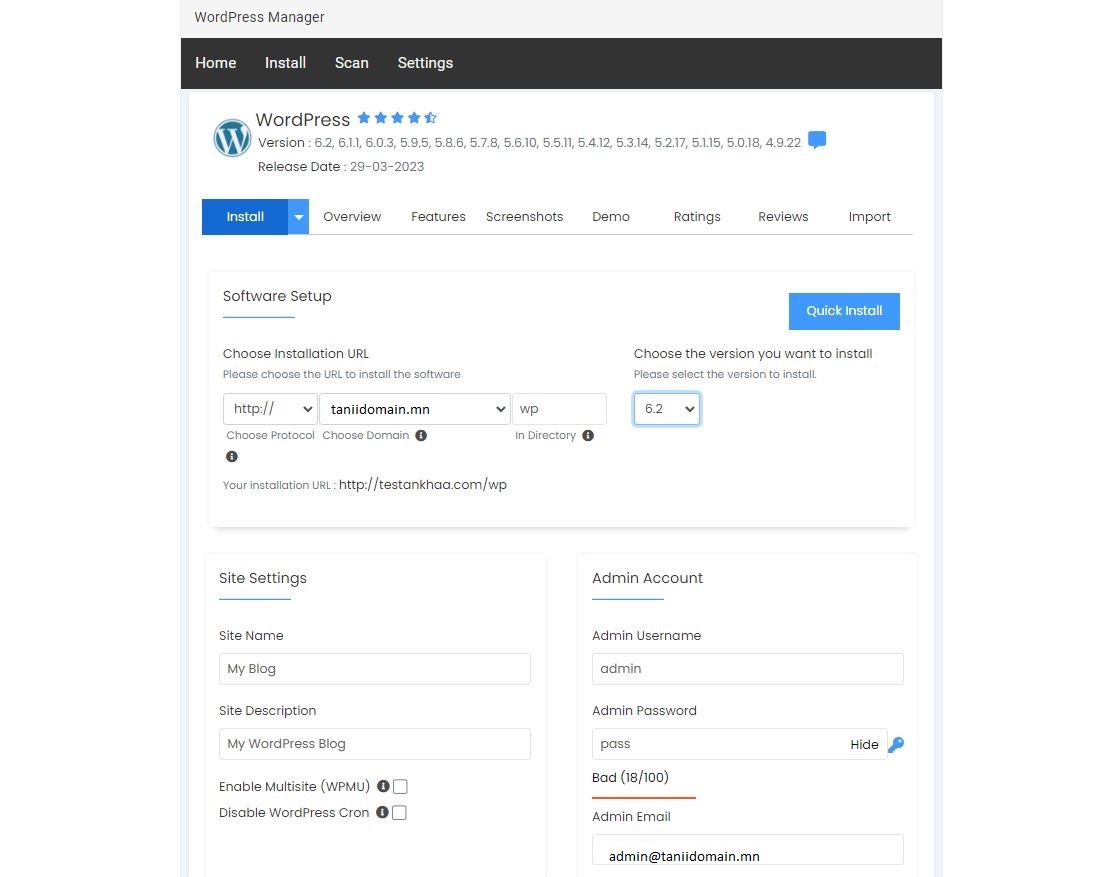
Task: Open the http:// protocol dropdown
Action: point(270,409)
